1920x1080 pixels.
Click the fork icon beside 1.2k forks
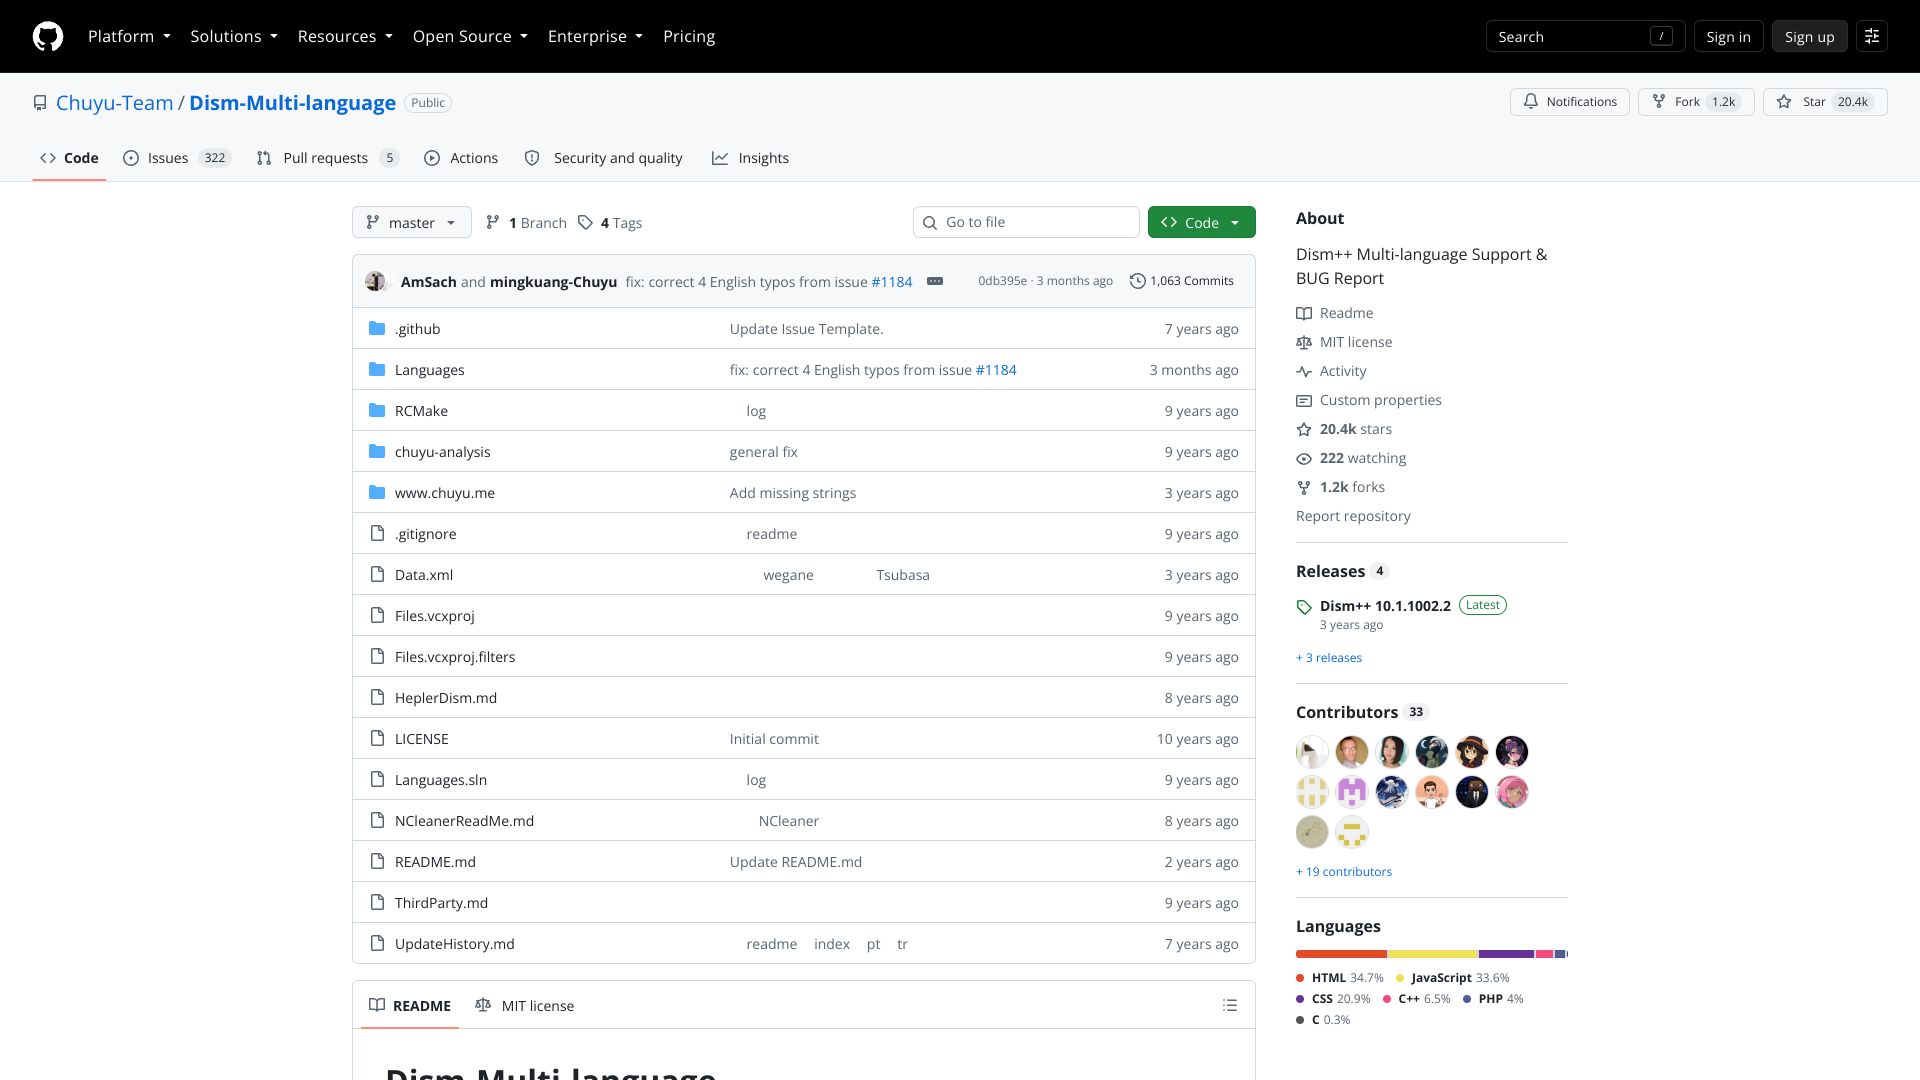pyautogui.click(x=1304, y=487)
